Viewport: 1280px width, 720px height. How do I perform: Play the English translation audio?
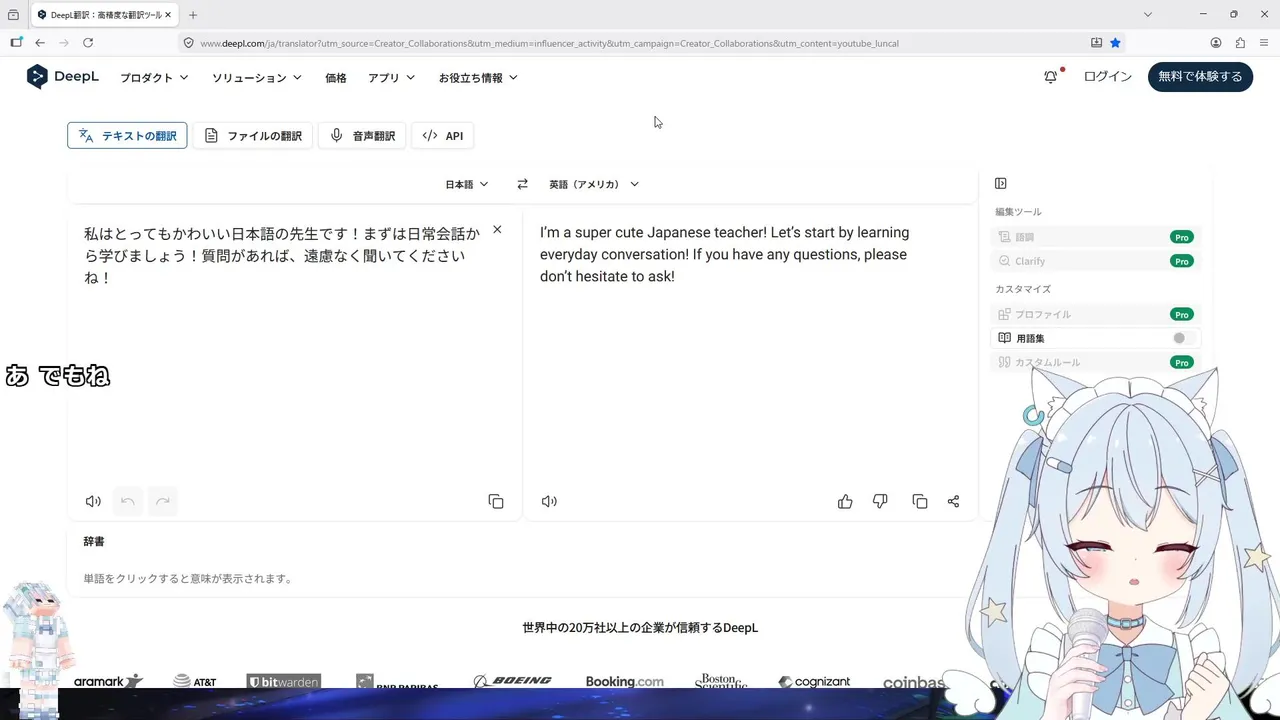[x=549, y=501]
